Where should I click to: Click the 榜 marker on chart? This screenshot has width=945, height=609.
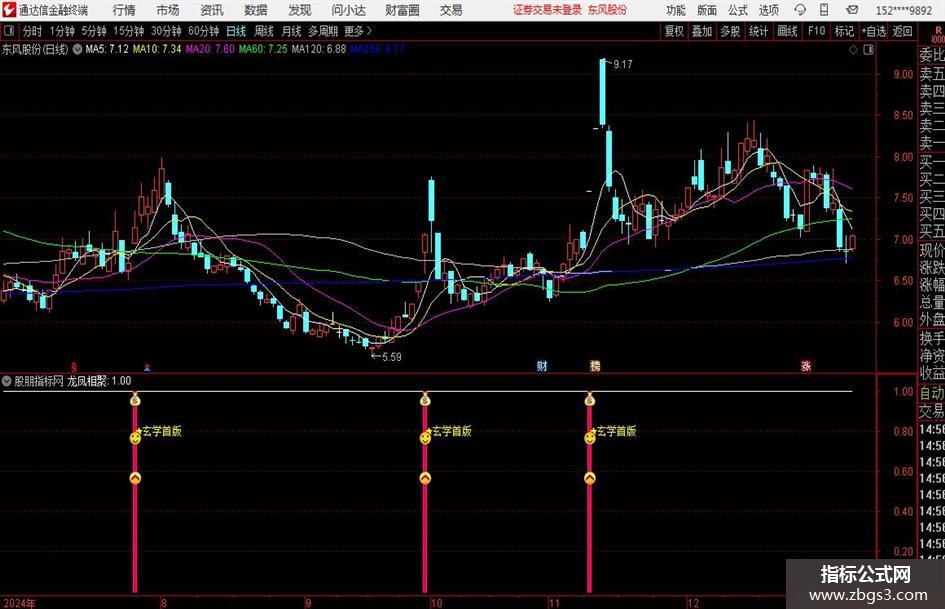(595, 366)
